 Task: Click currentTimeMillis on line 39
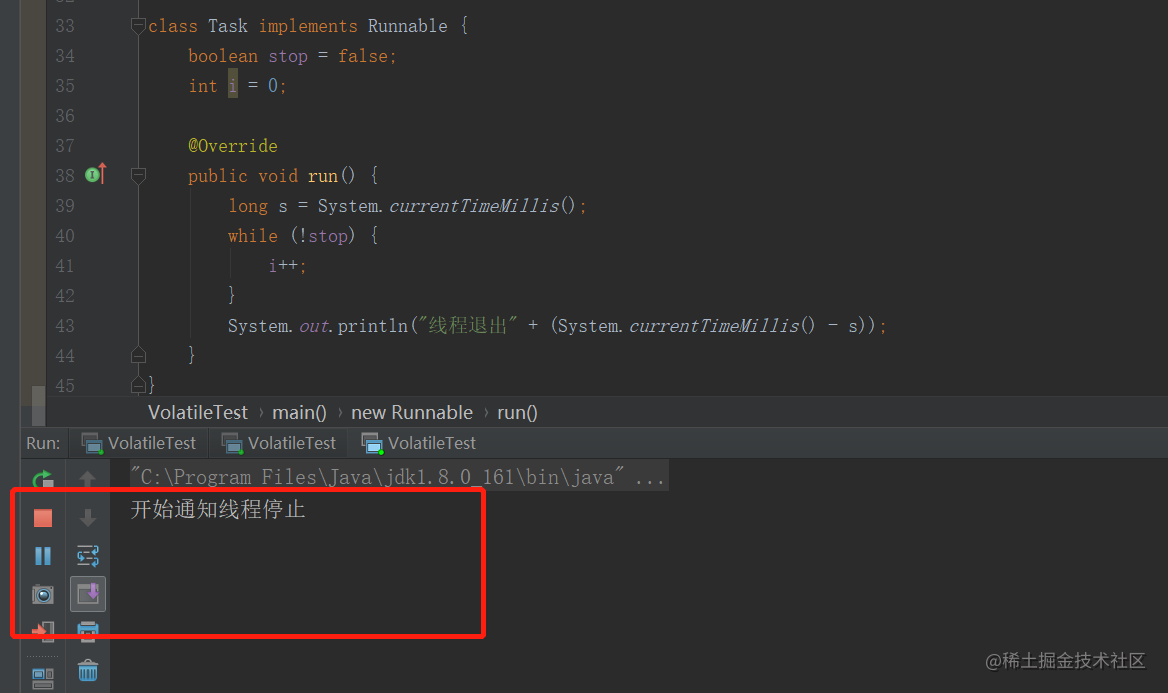click(474, 206)
